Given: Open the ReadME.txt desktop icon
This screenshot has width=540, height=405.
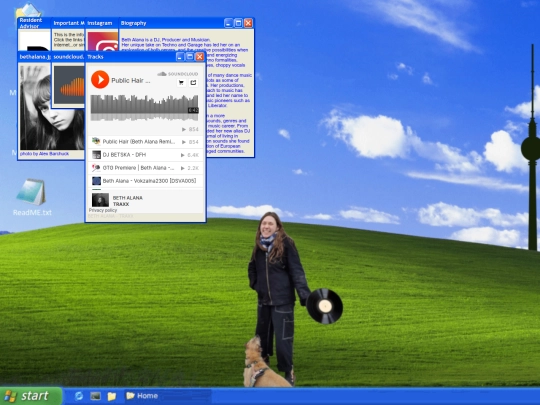Looking at the screenshot, I should tap(32, 197).
